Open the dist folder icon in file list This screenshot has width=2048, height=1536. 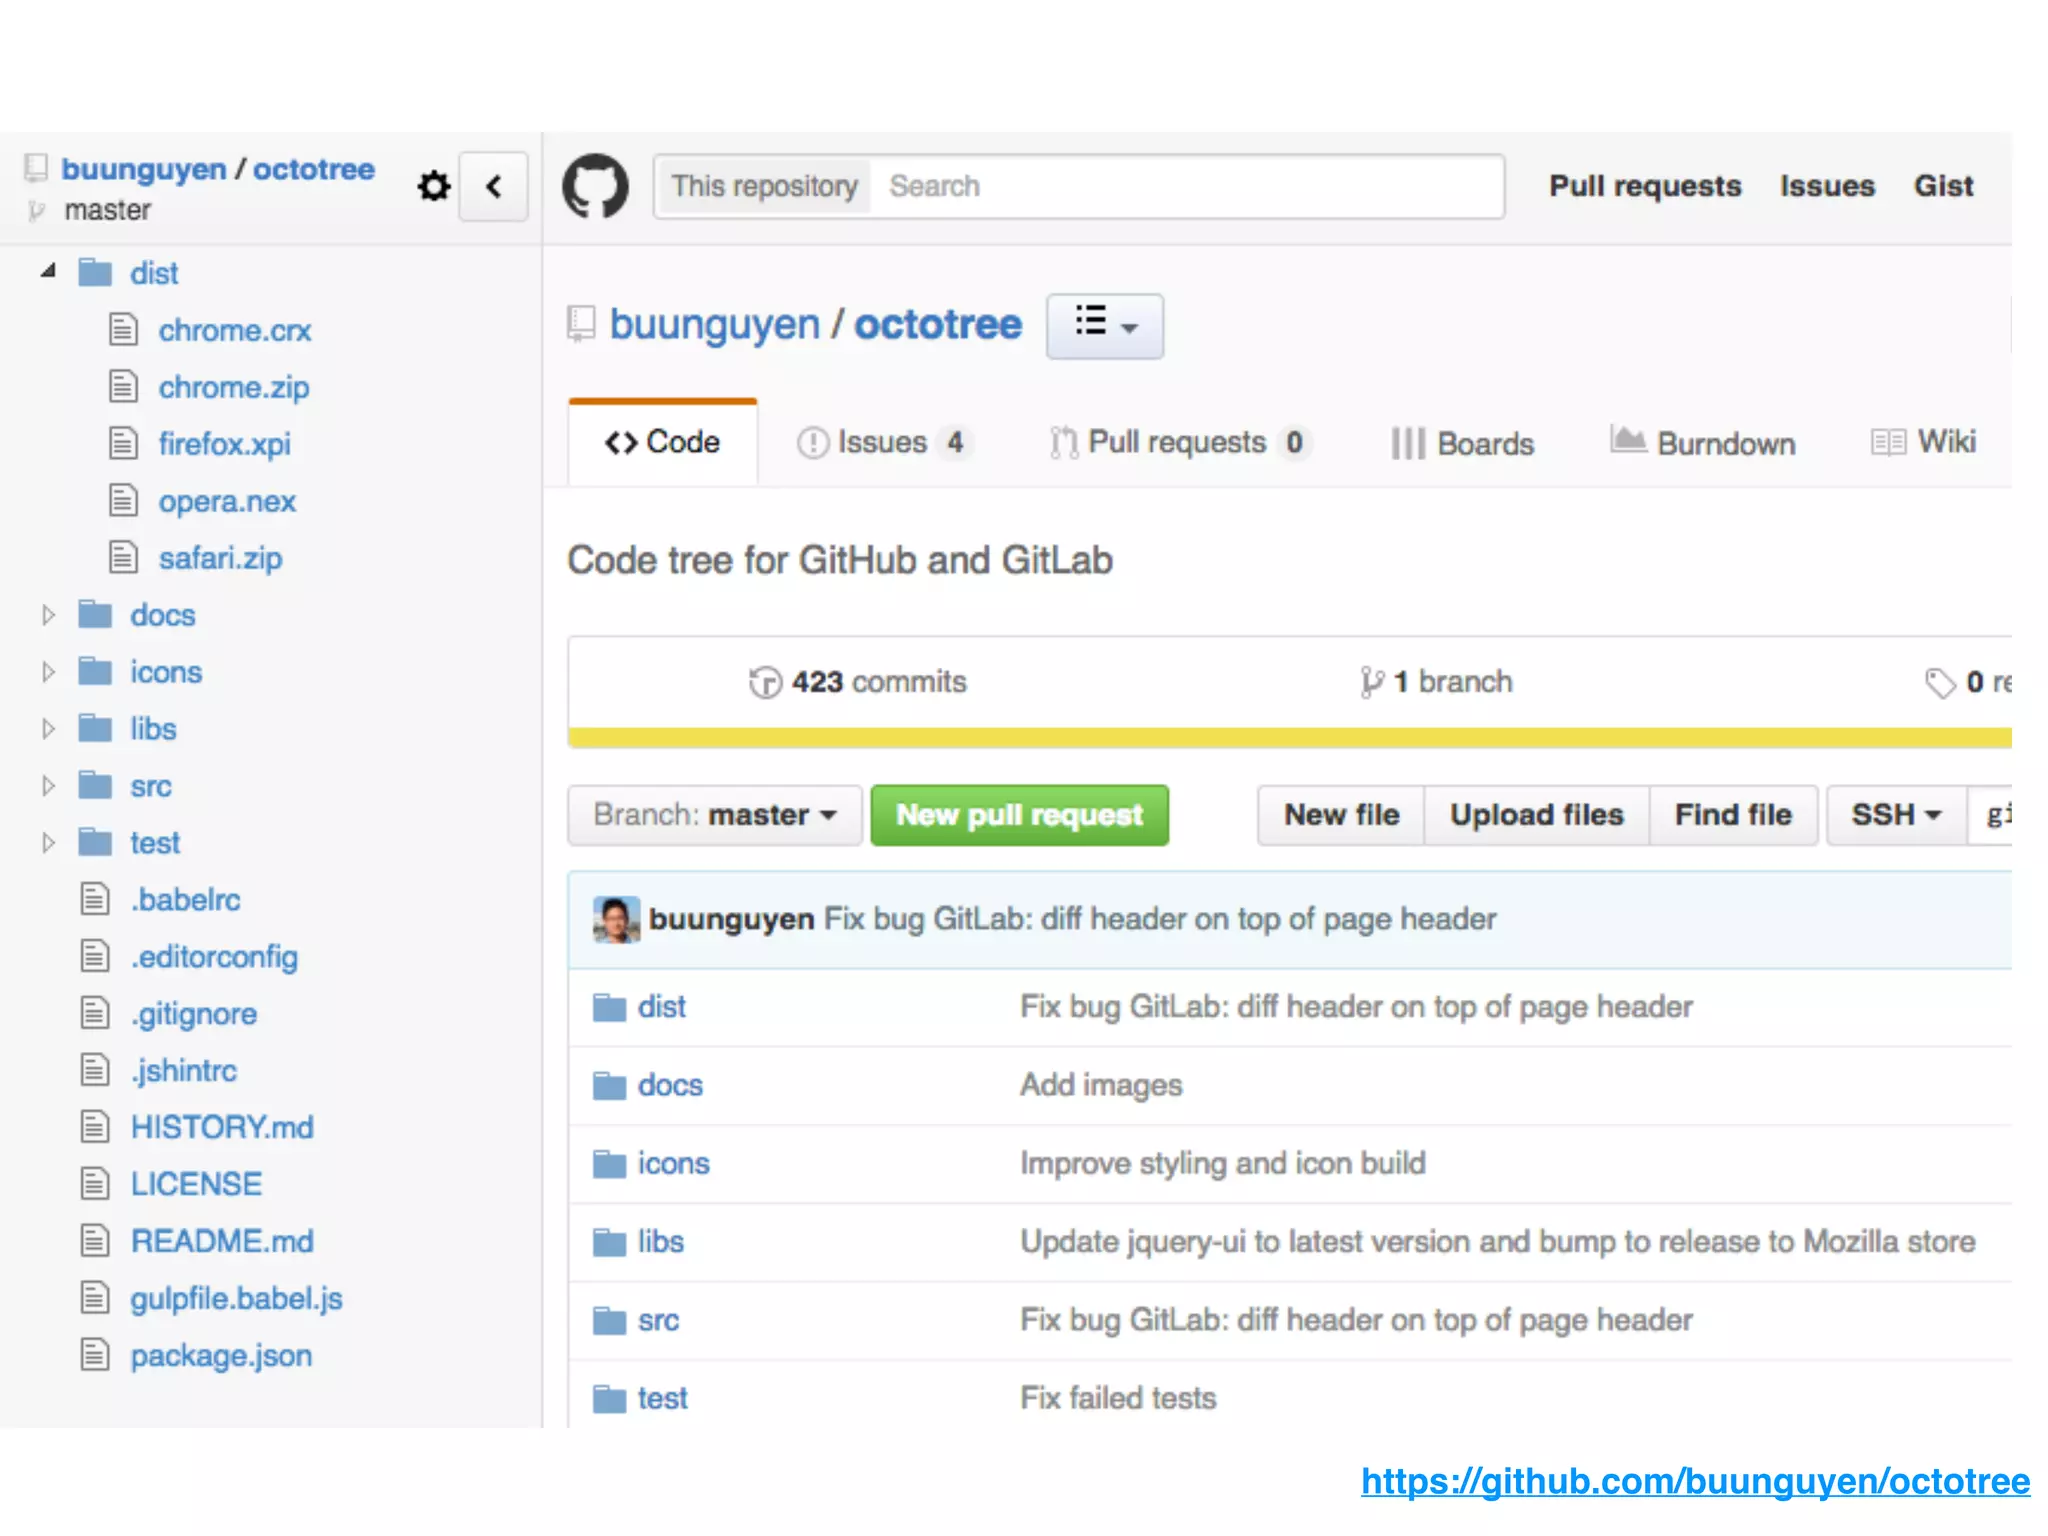[608, 1007]
